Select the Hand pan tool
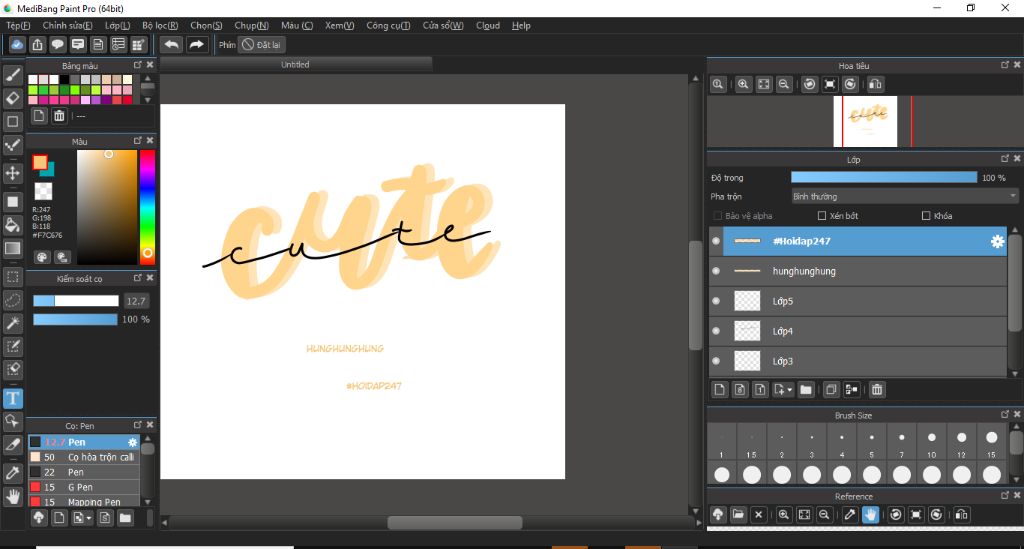 (x=13, y=496)
